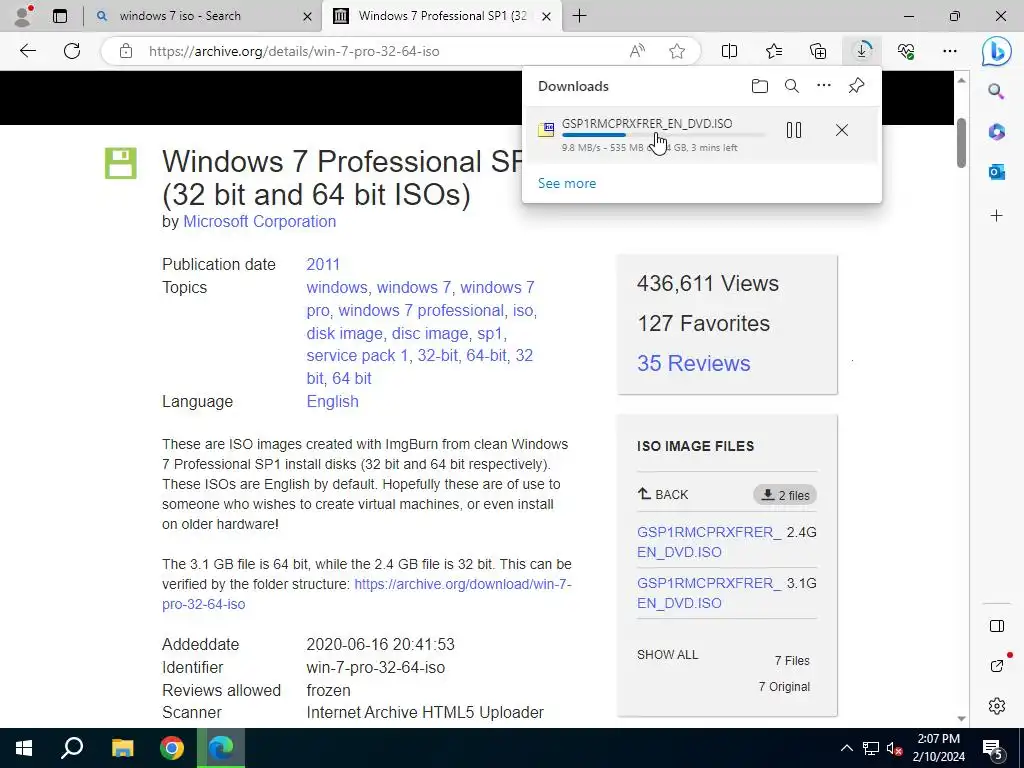Pin the Downloads panel
This screenshot has width=1024, height=768.
click(856, 86)
